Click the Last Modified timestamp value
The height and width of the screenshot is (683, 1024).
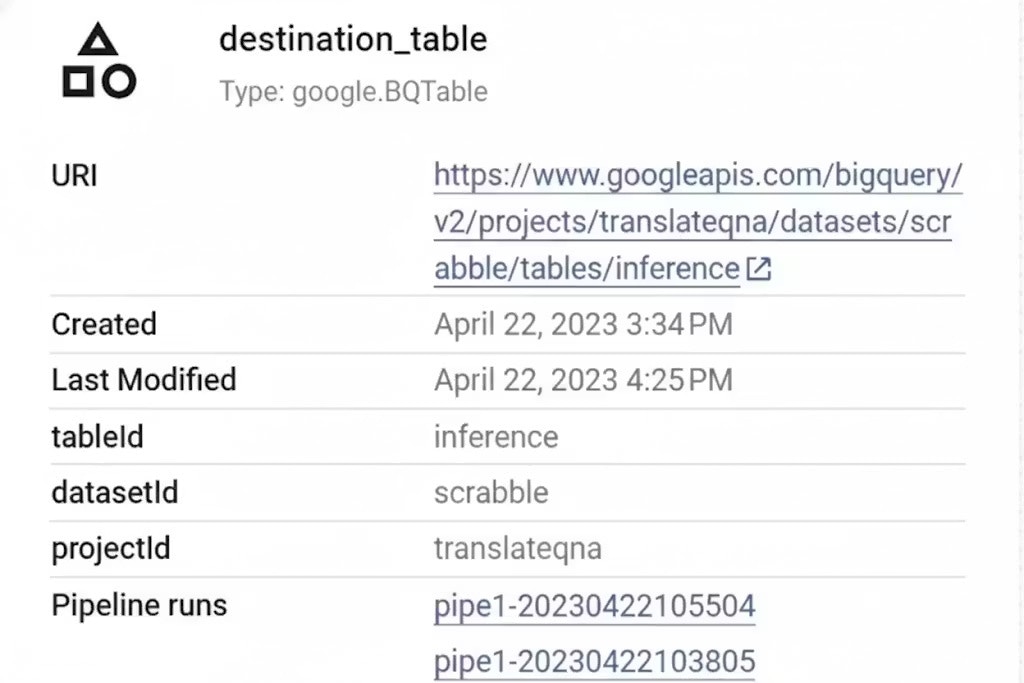click(583, 380)
